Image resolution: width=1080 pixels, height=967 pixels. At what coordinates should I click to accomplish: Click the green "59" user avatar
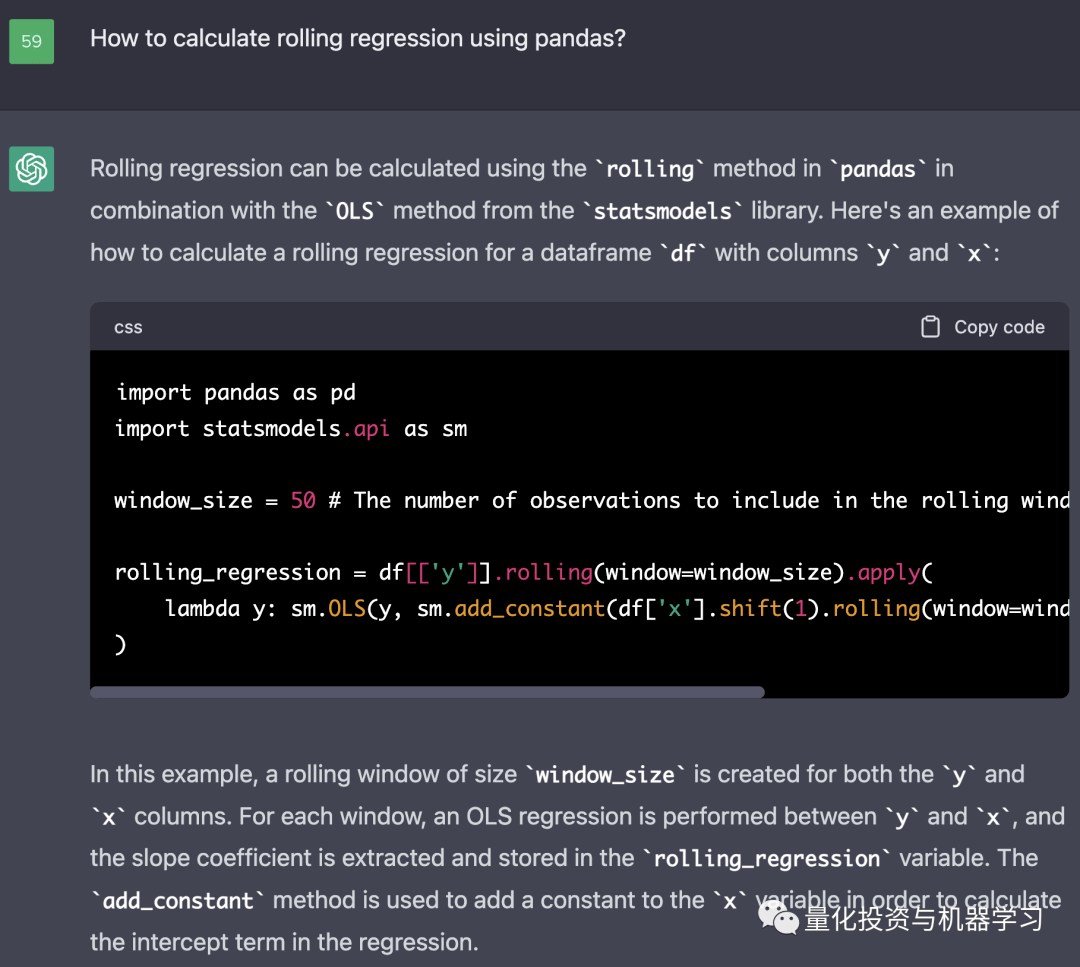[x=31, y=41]
